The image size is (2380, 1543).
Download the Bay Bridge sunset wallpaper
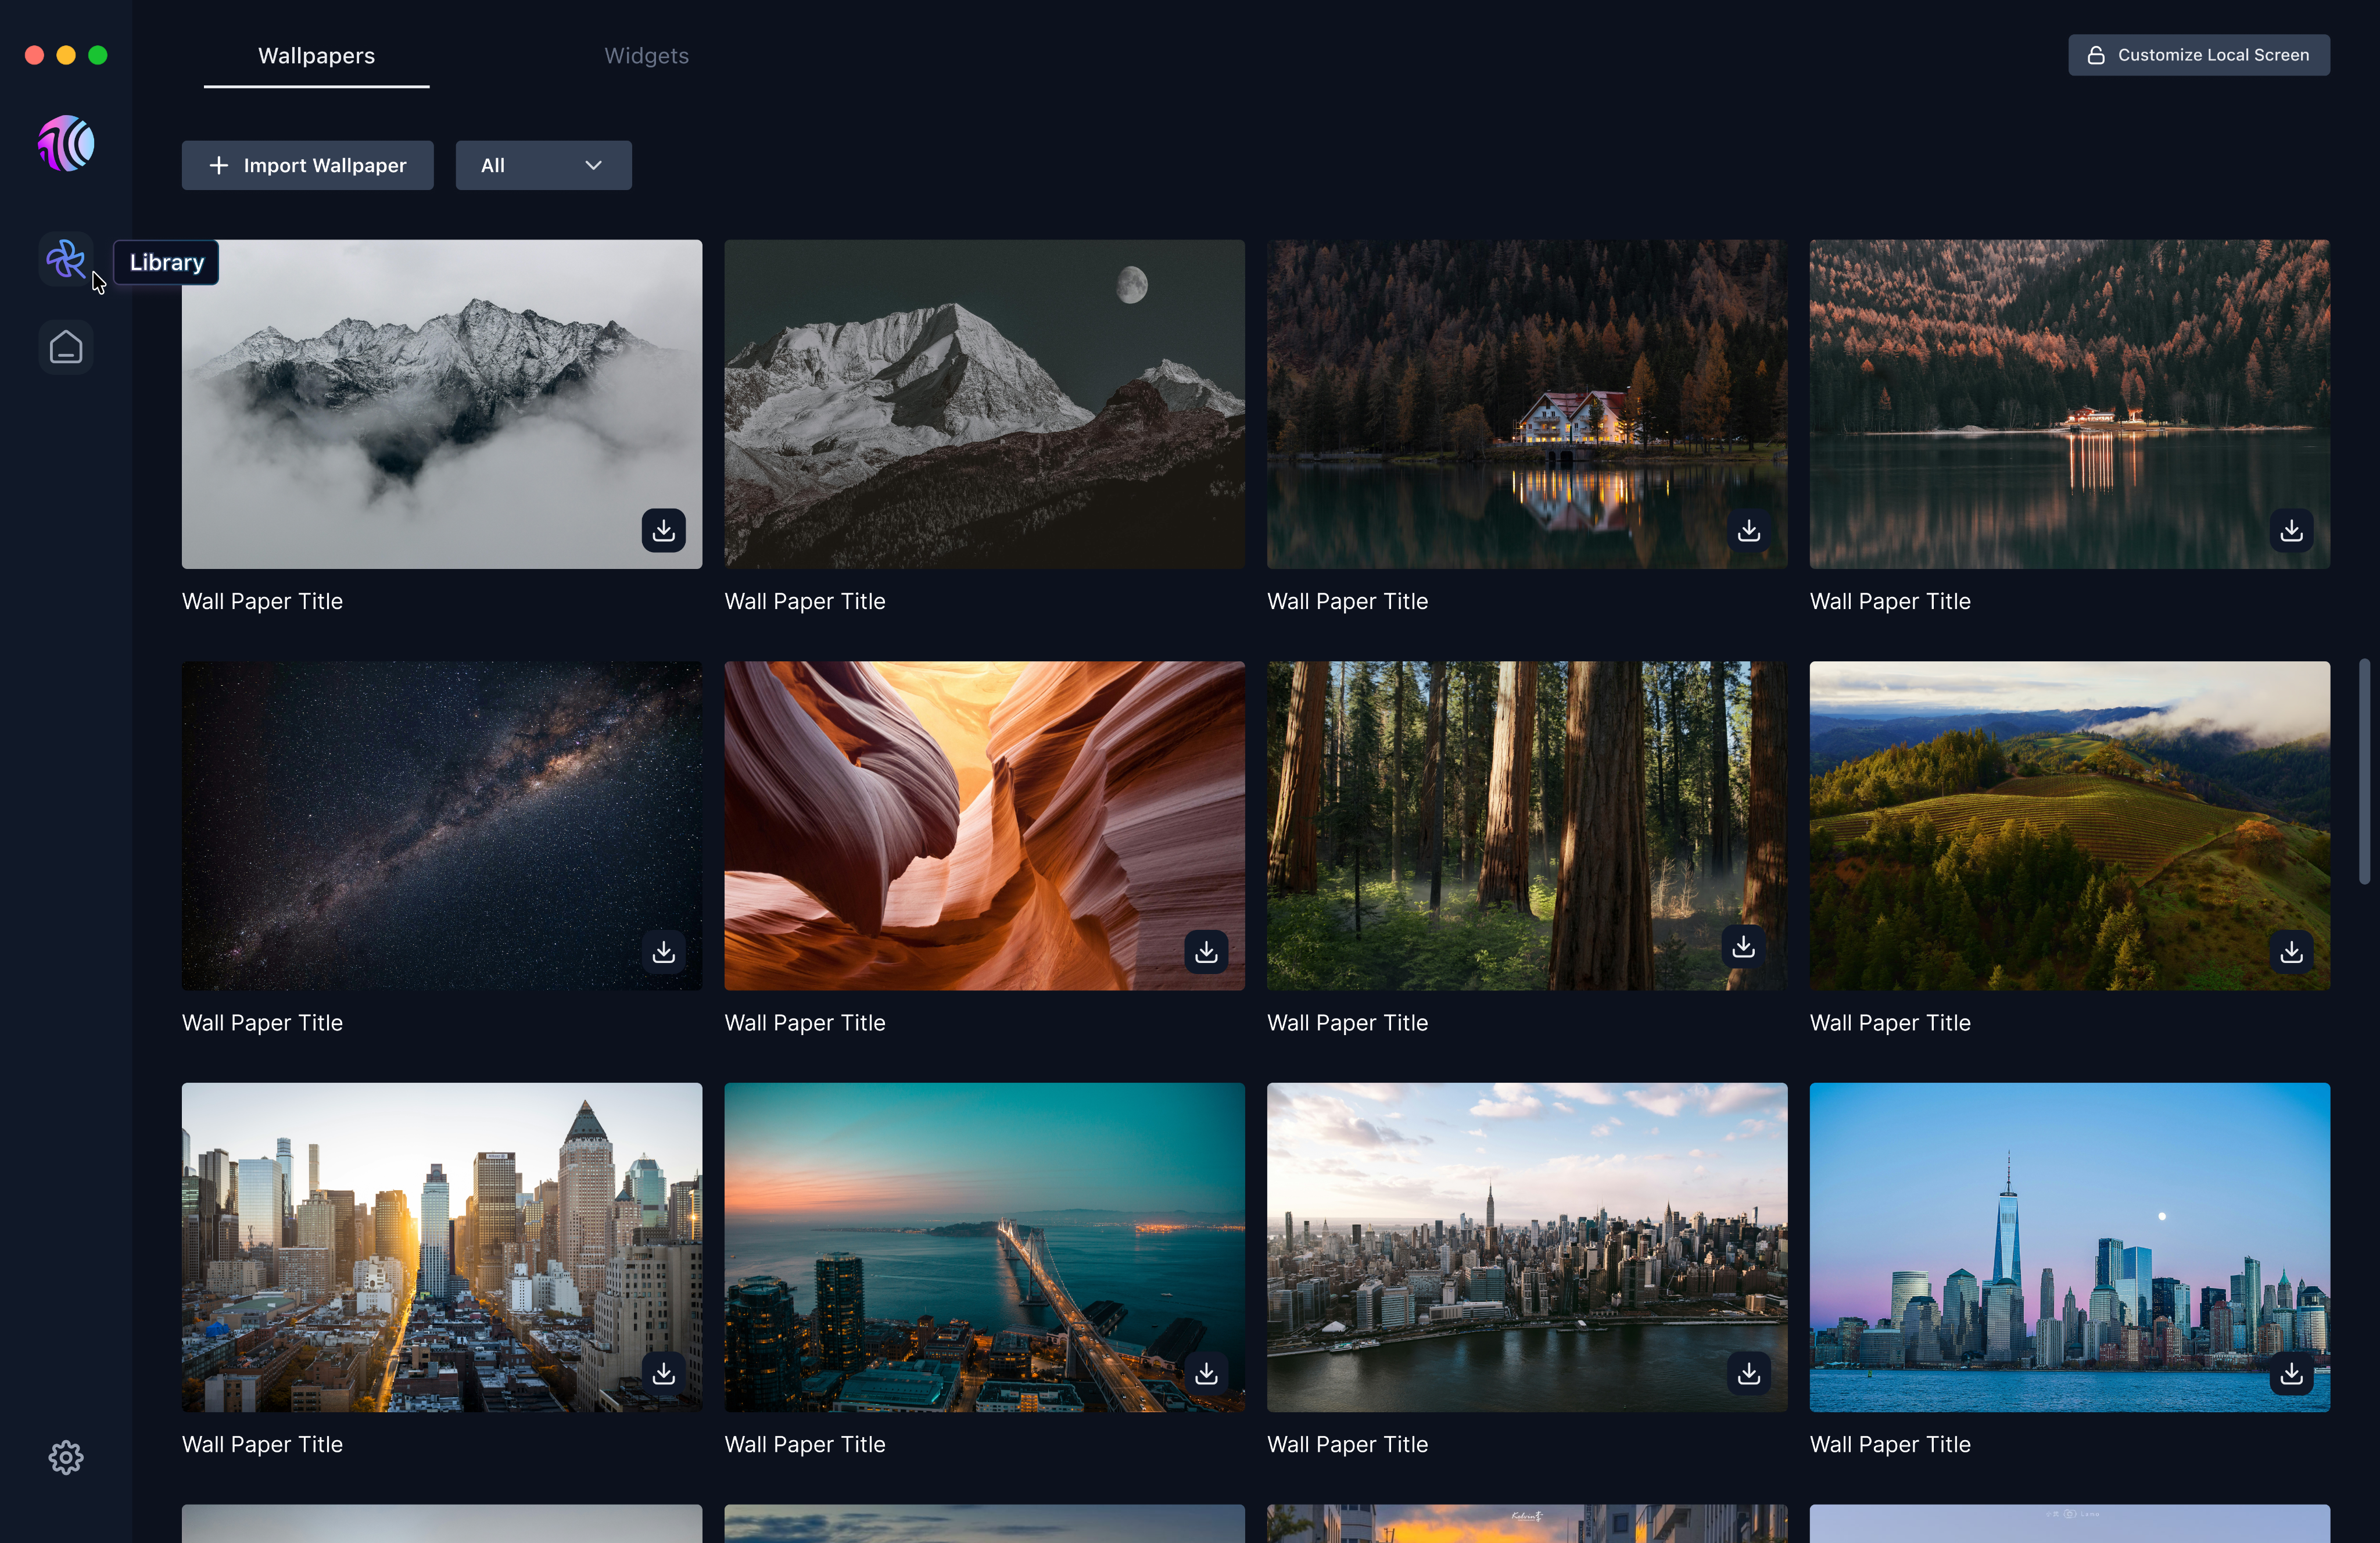coord(1206,1374)
